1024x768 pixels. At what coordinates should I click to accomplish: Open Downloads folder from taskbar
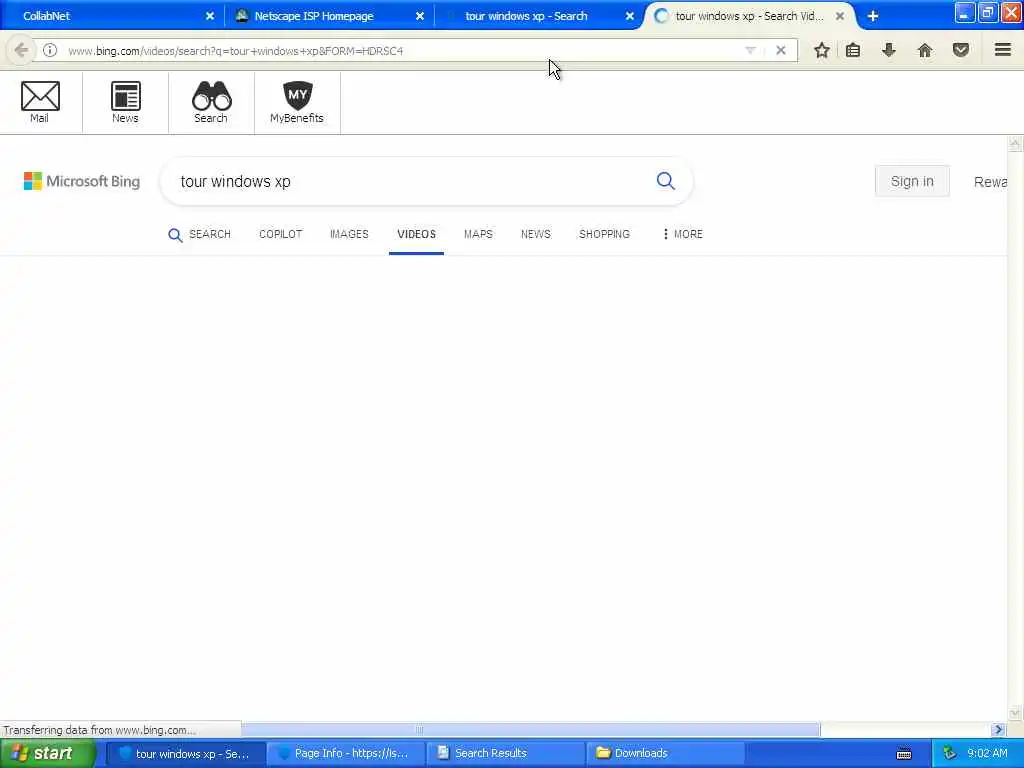point(664,753)
